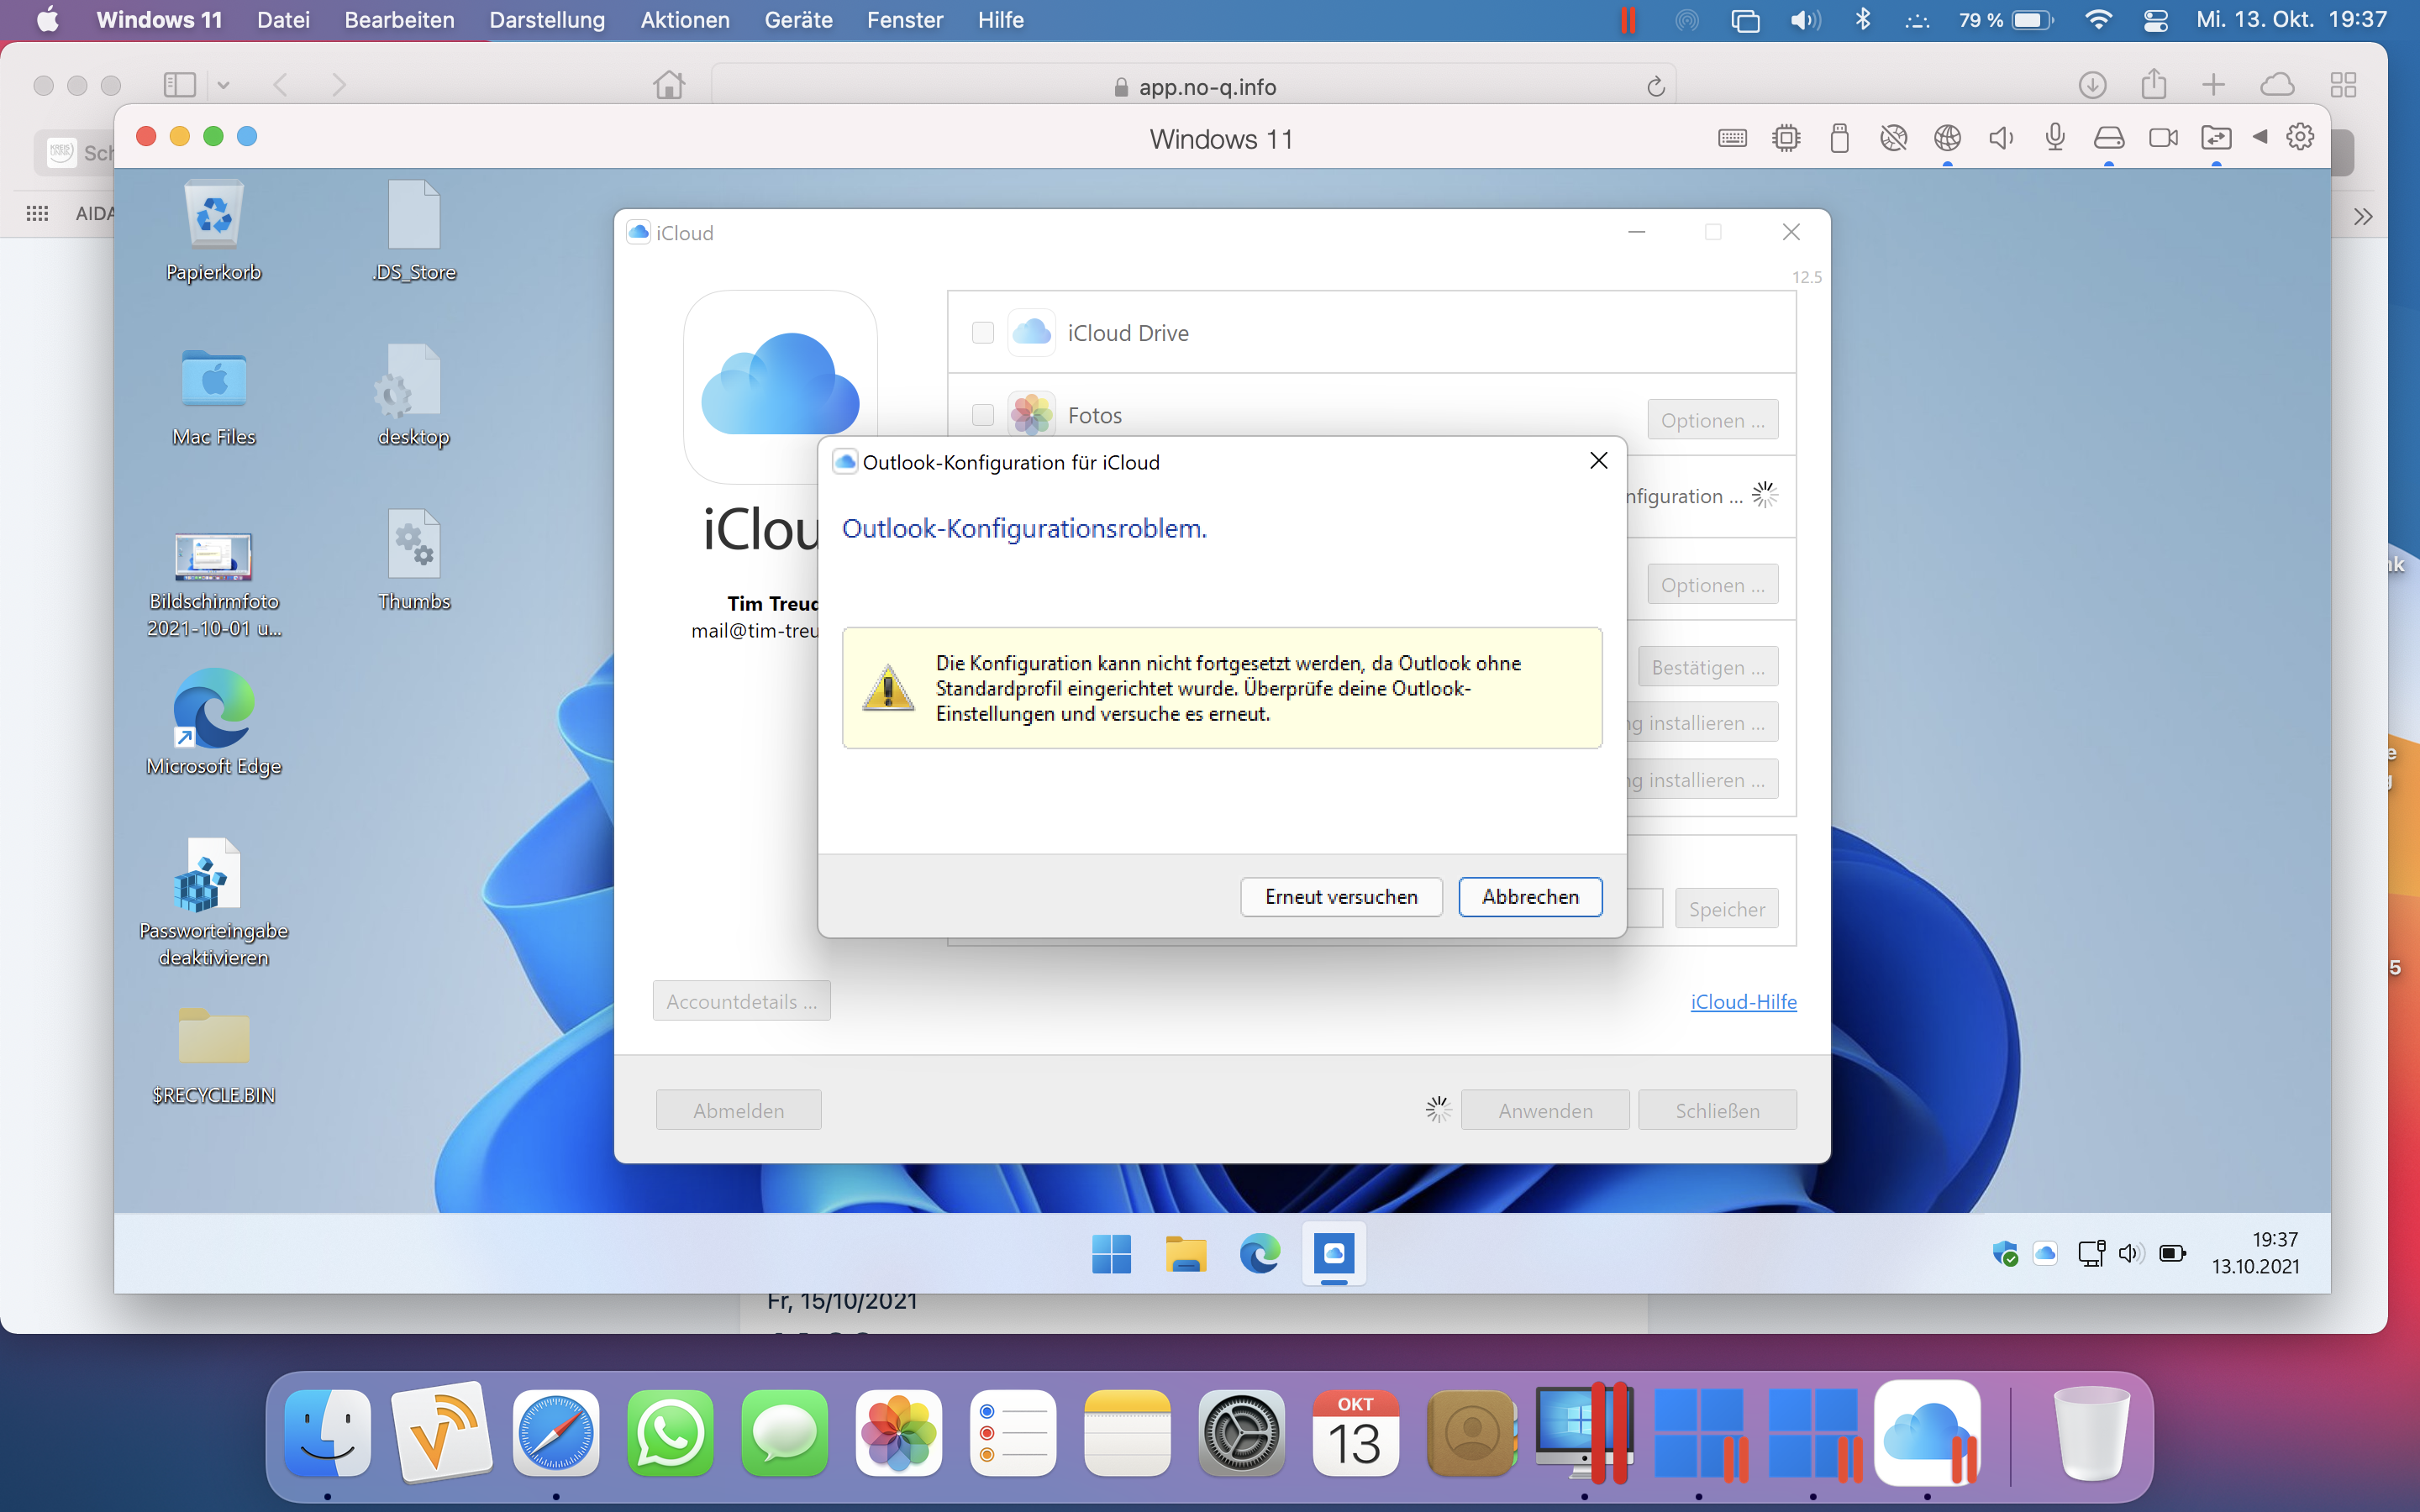The height and width of the screenshot is (1512, 2420).
Task: Expand Safari sidebar dropdown chevron
Action: (223, 86)
